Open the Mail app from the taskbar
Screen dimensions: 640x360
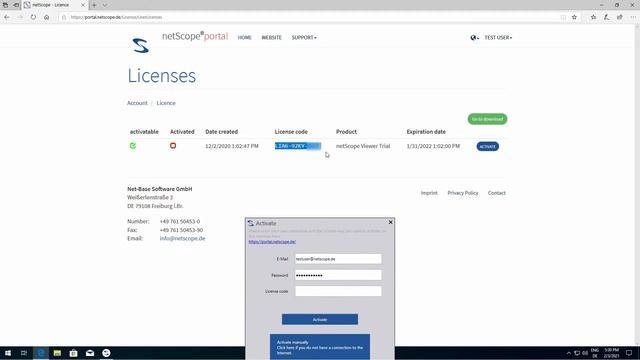click(x=90, y=353)
